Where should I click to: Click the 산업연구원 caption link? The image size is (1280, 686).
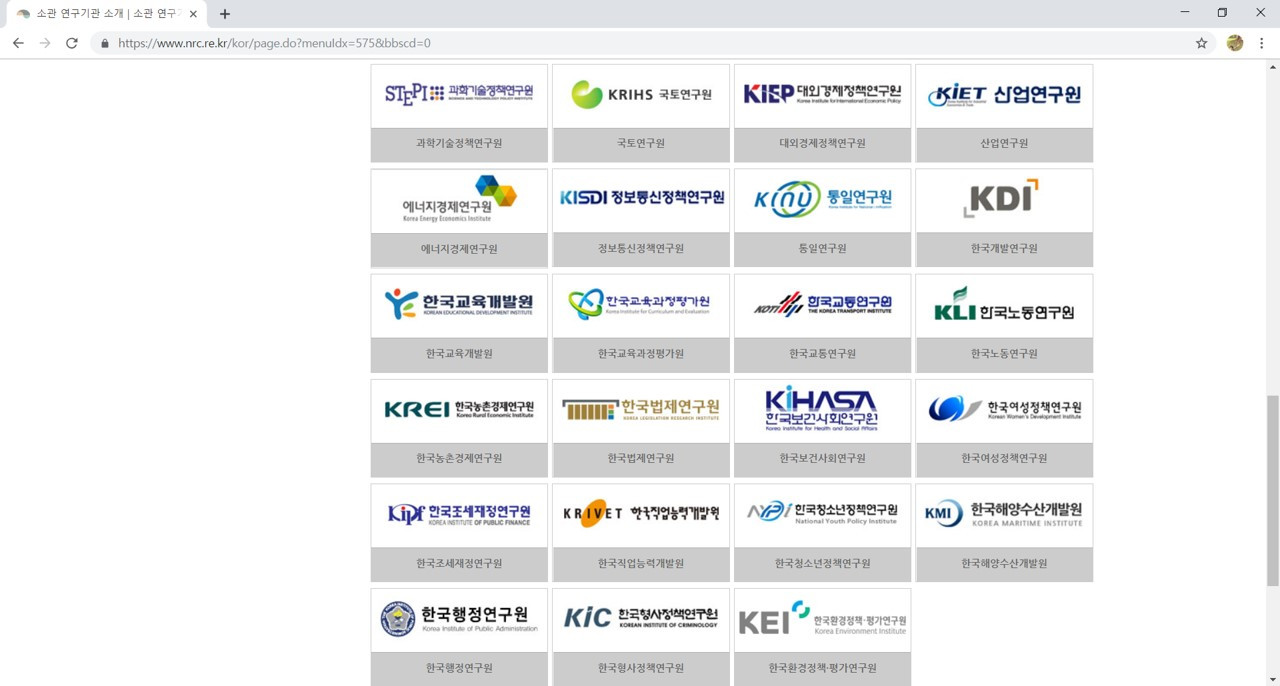pos(1004,143)
